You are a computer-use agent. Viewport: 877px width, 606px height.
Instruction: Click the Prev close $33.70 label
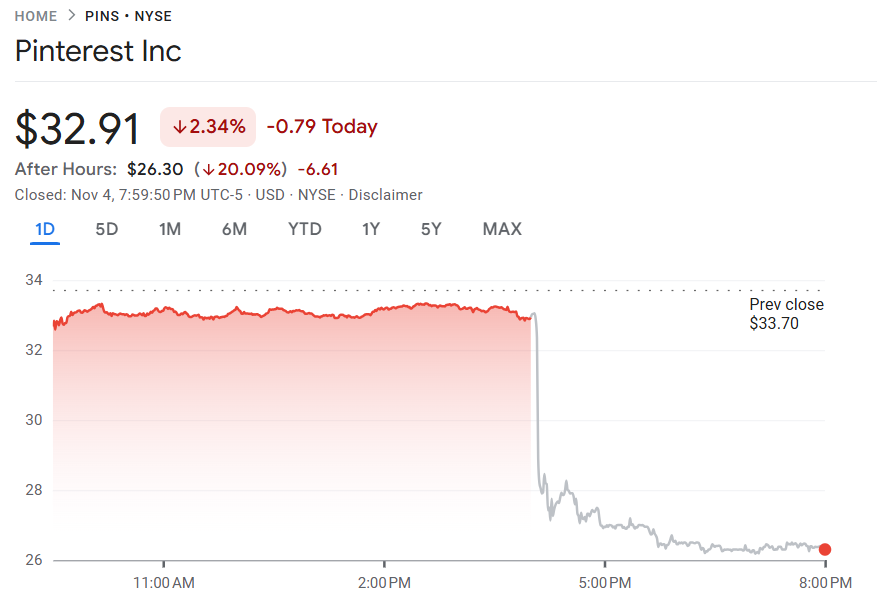coord(786,314)
